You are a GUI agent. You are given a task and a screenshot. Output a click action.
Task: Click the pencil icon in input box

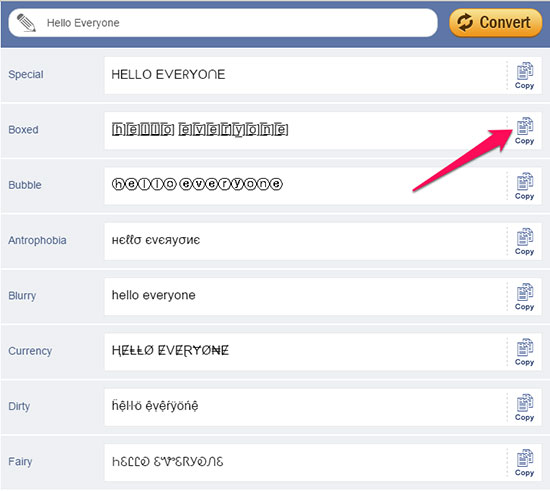coord(26,23)
